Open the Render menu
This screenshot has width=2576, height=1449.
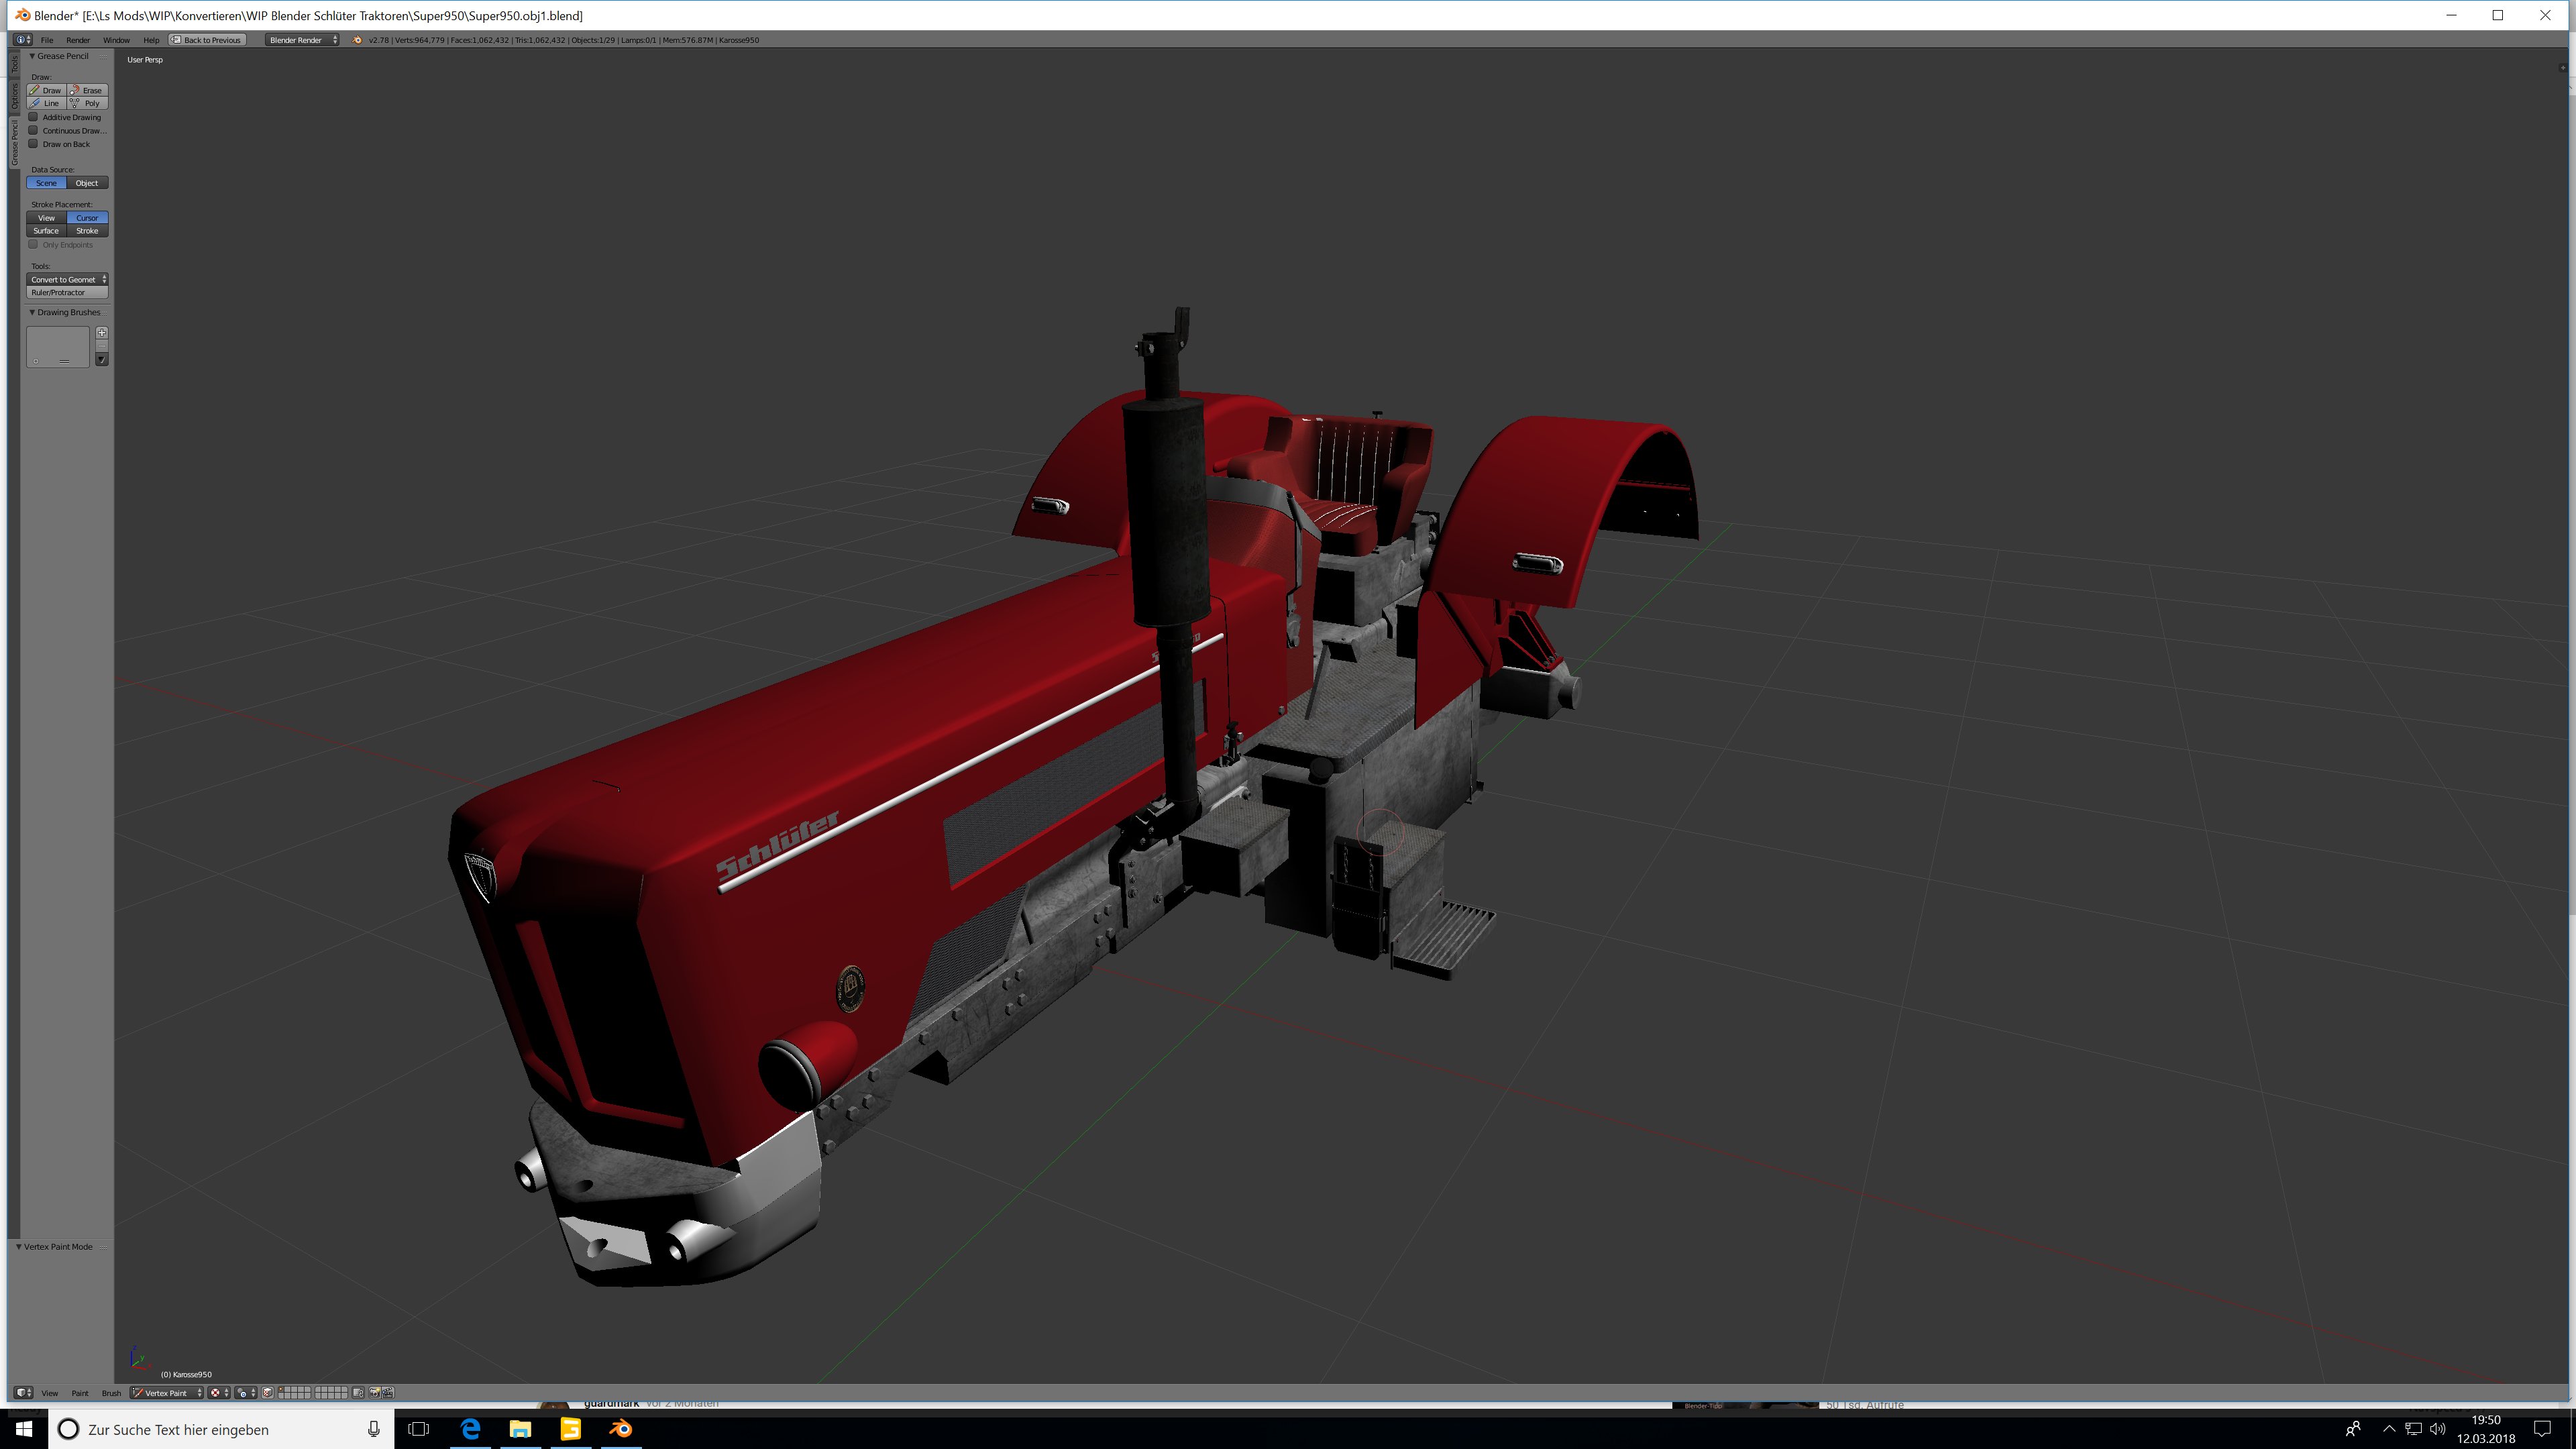(x=77, y=40)
